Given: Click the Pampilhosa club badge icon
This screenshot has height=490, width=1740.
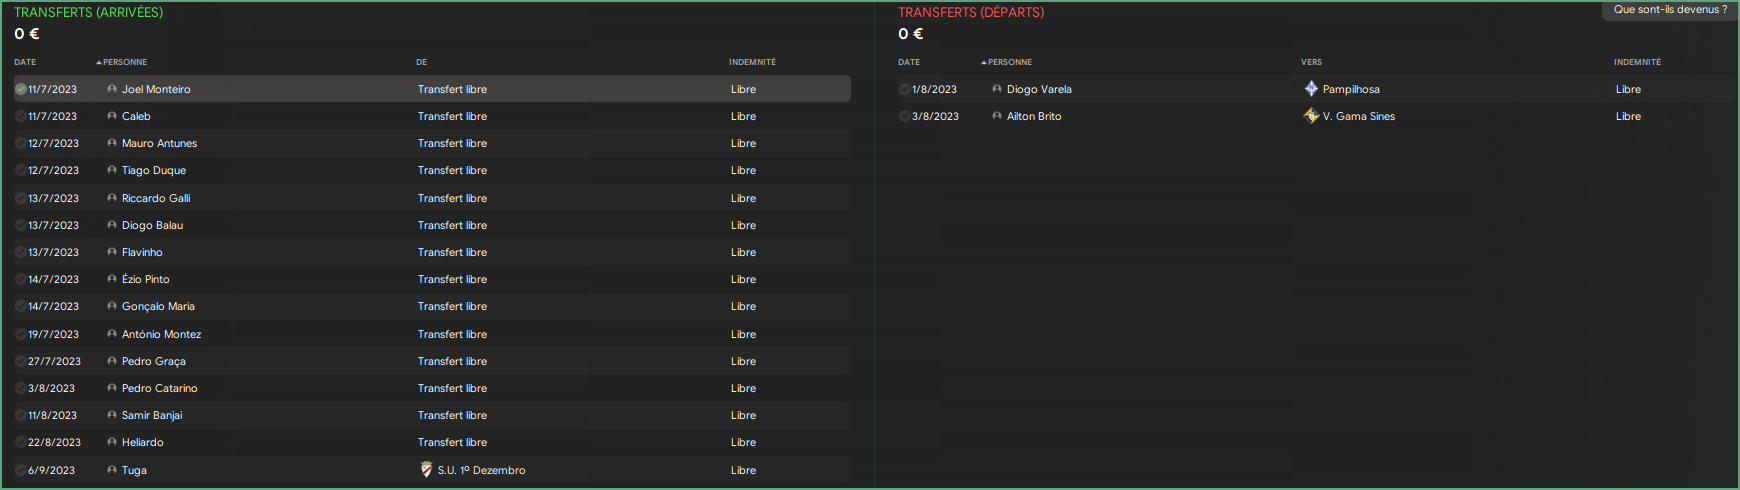Looking at the screenshot, I should [1311, 89].
